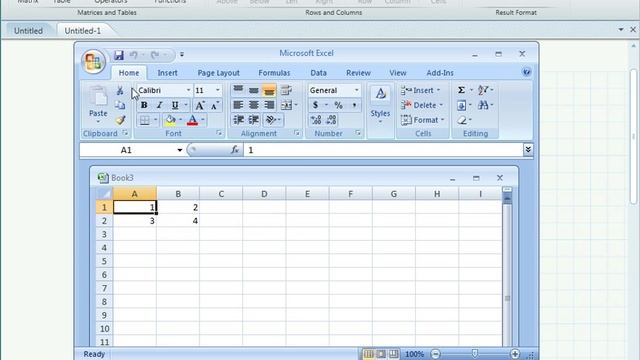The height and width of the screenshot is (360, 640).
Task: Paste clipboard contents
Action: (x=98, y=104)
